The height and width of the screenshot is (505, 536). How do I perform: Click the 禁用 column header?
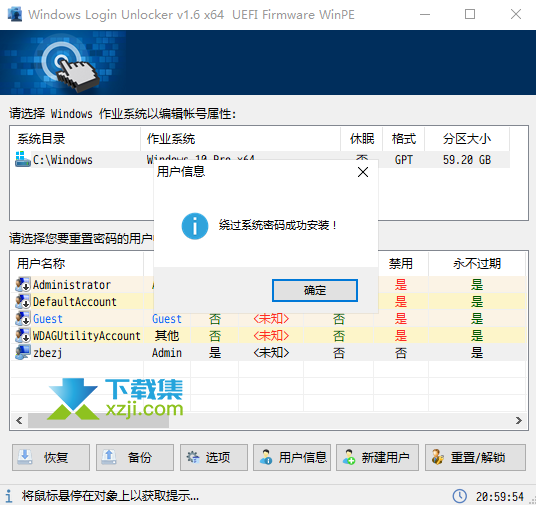click(401, 264)
